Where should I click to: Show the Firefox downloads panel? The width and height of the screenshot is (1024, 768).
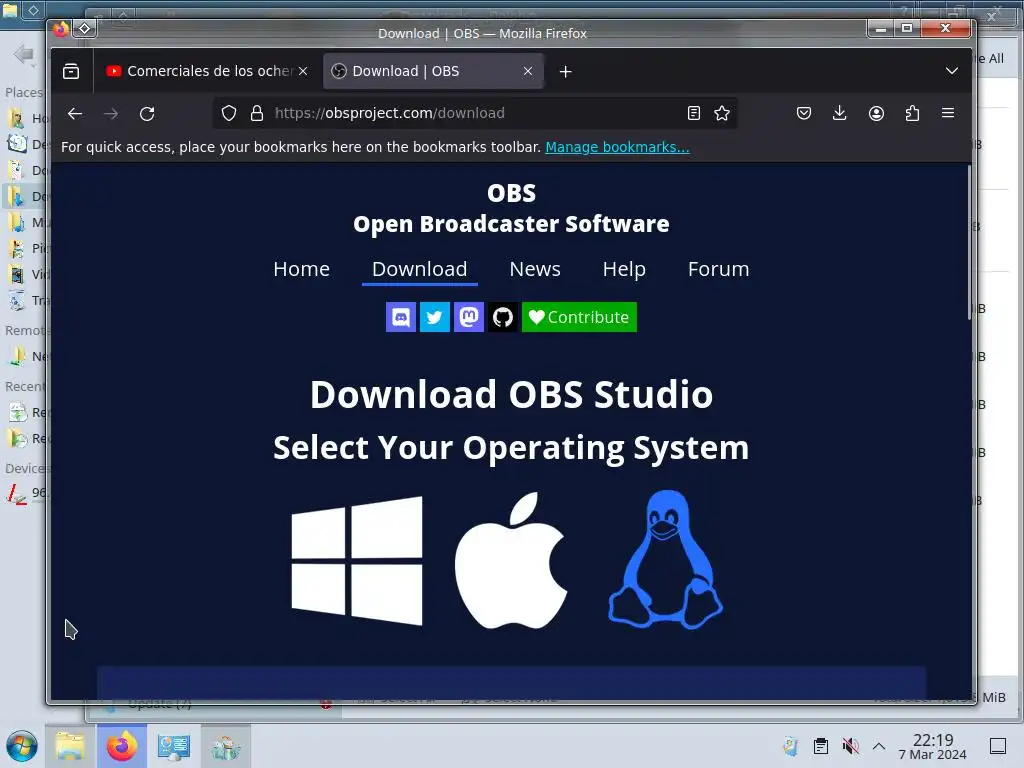(x=840, y=114)
